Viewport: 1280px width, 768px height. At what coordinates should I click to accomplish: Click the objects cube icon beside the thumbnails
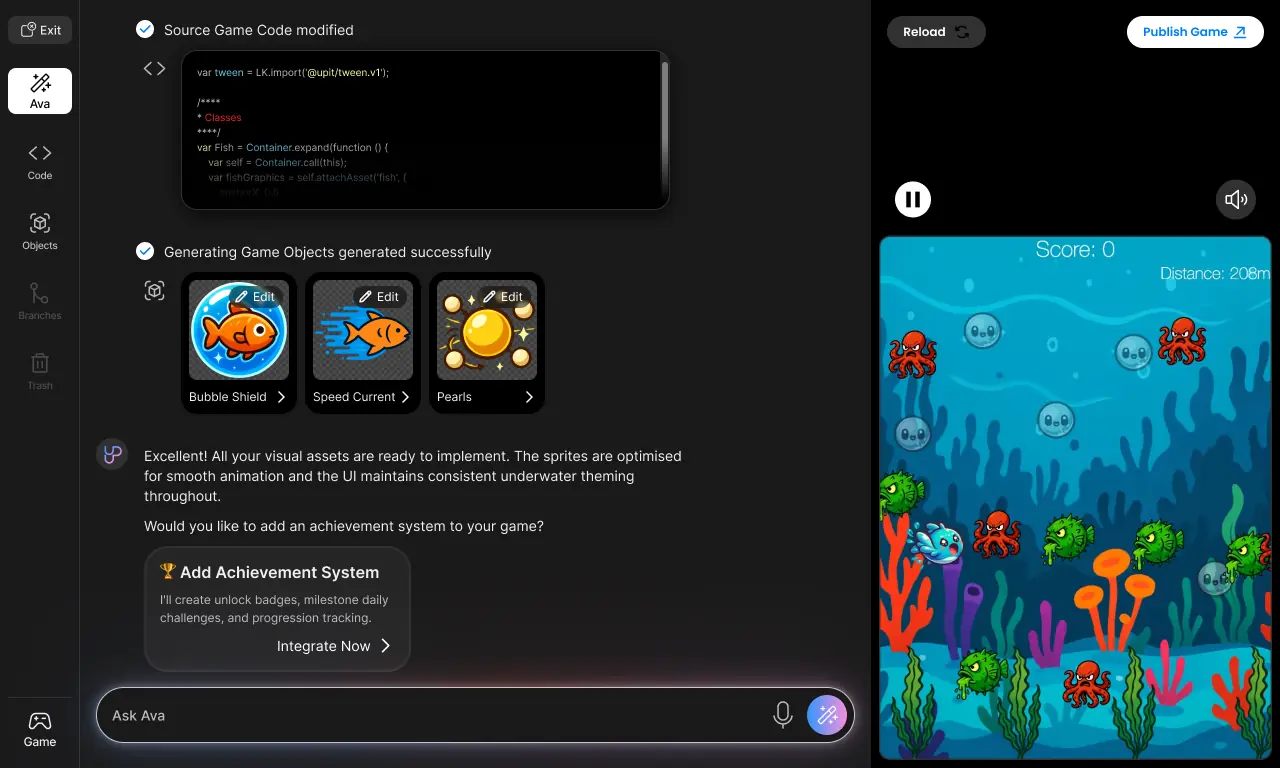tap(154, 290)
